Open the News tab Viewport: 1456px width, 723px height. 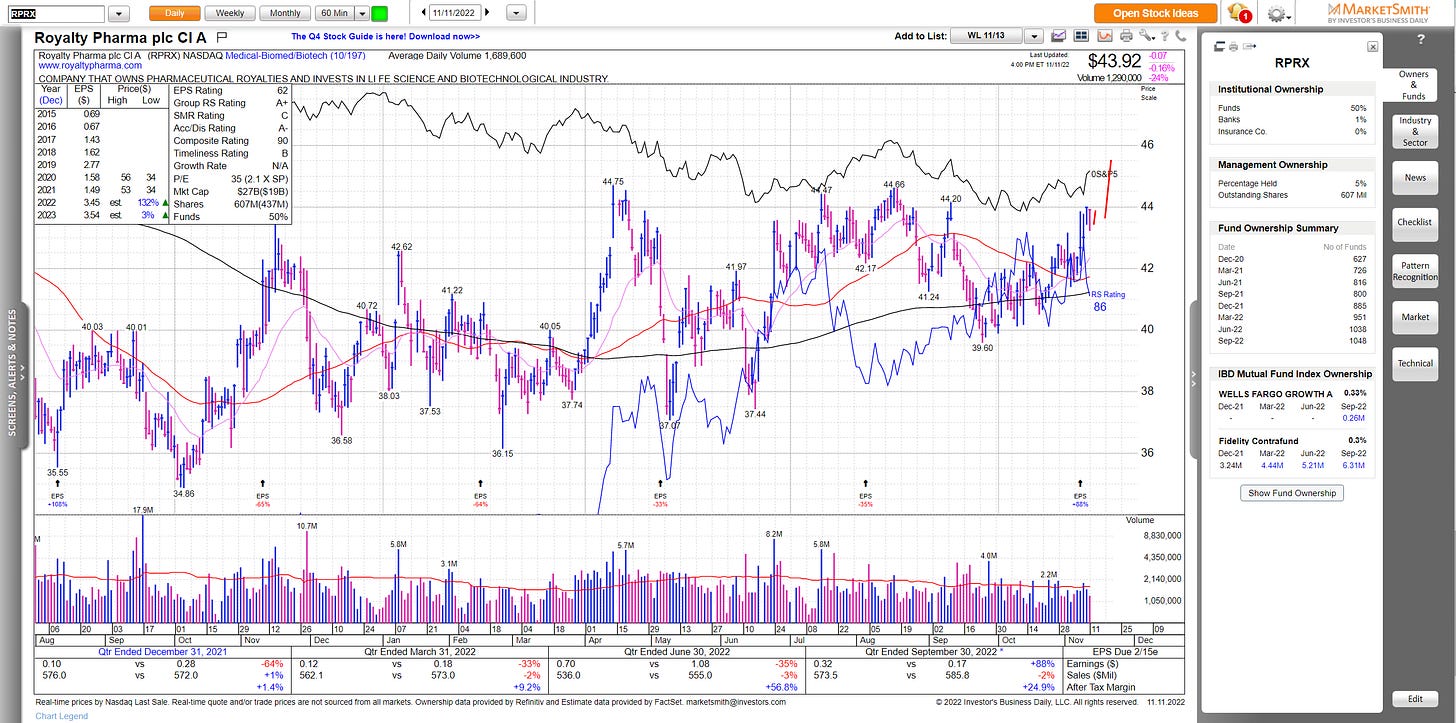click(1415, 177)
